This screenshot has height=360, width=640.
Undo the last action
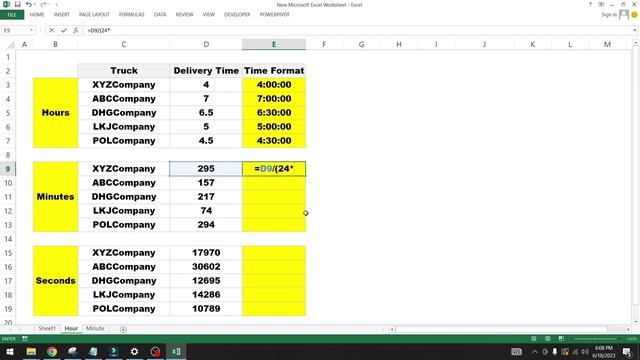[x=28, y=4]
